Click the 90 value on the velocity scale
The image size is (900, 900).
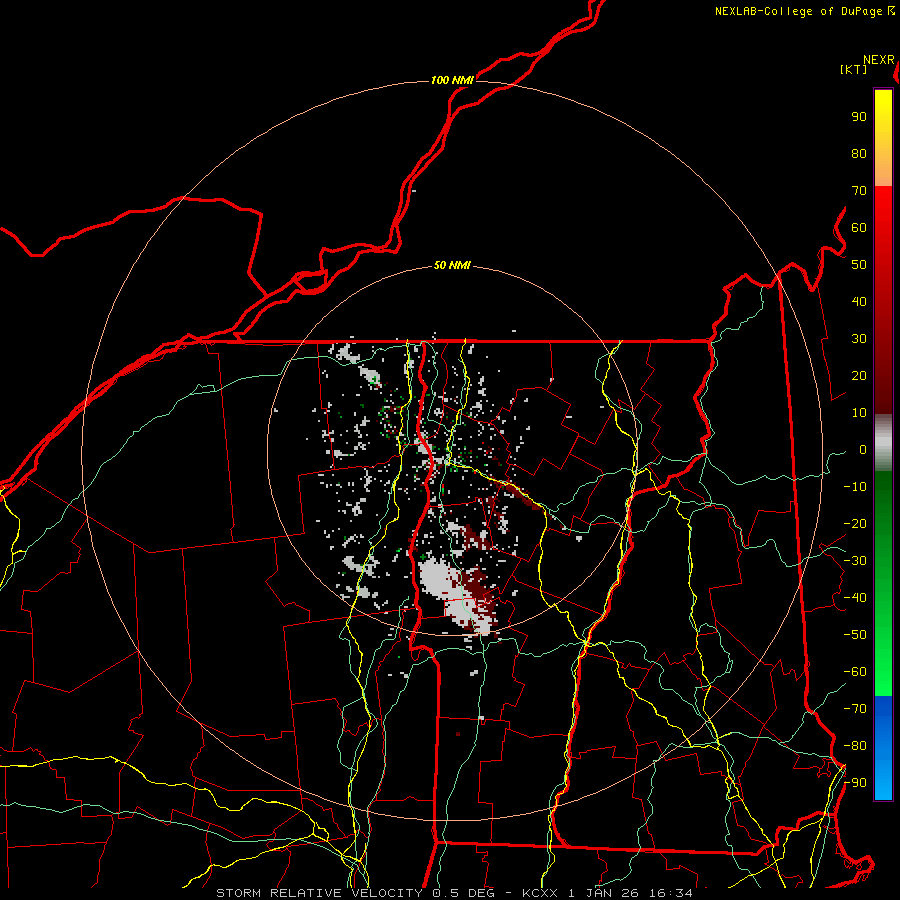click(x=859, y=117)
